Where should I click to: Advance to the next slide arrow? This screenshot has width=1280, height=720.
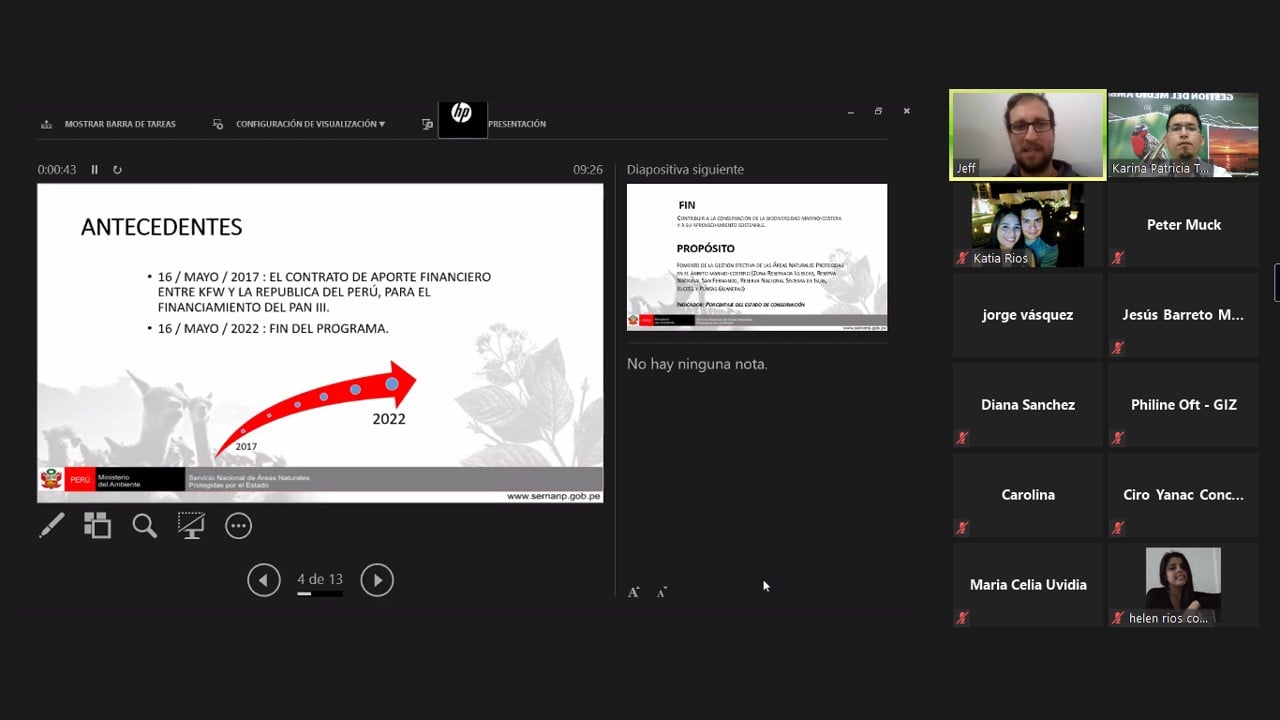(x=377, y=580)
